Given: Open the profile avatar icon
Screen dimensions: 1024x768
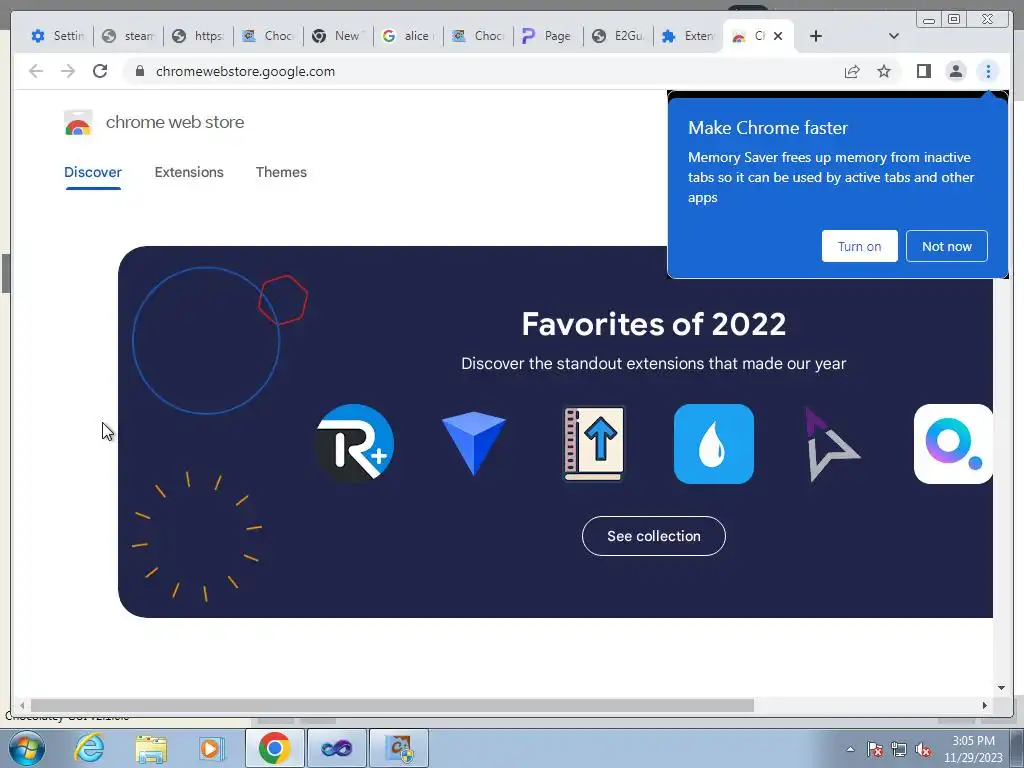Looking at the screenshot, I should click(955, 71).
